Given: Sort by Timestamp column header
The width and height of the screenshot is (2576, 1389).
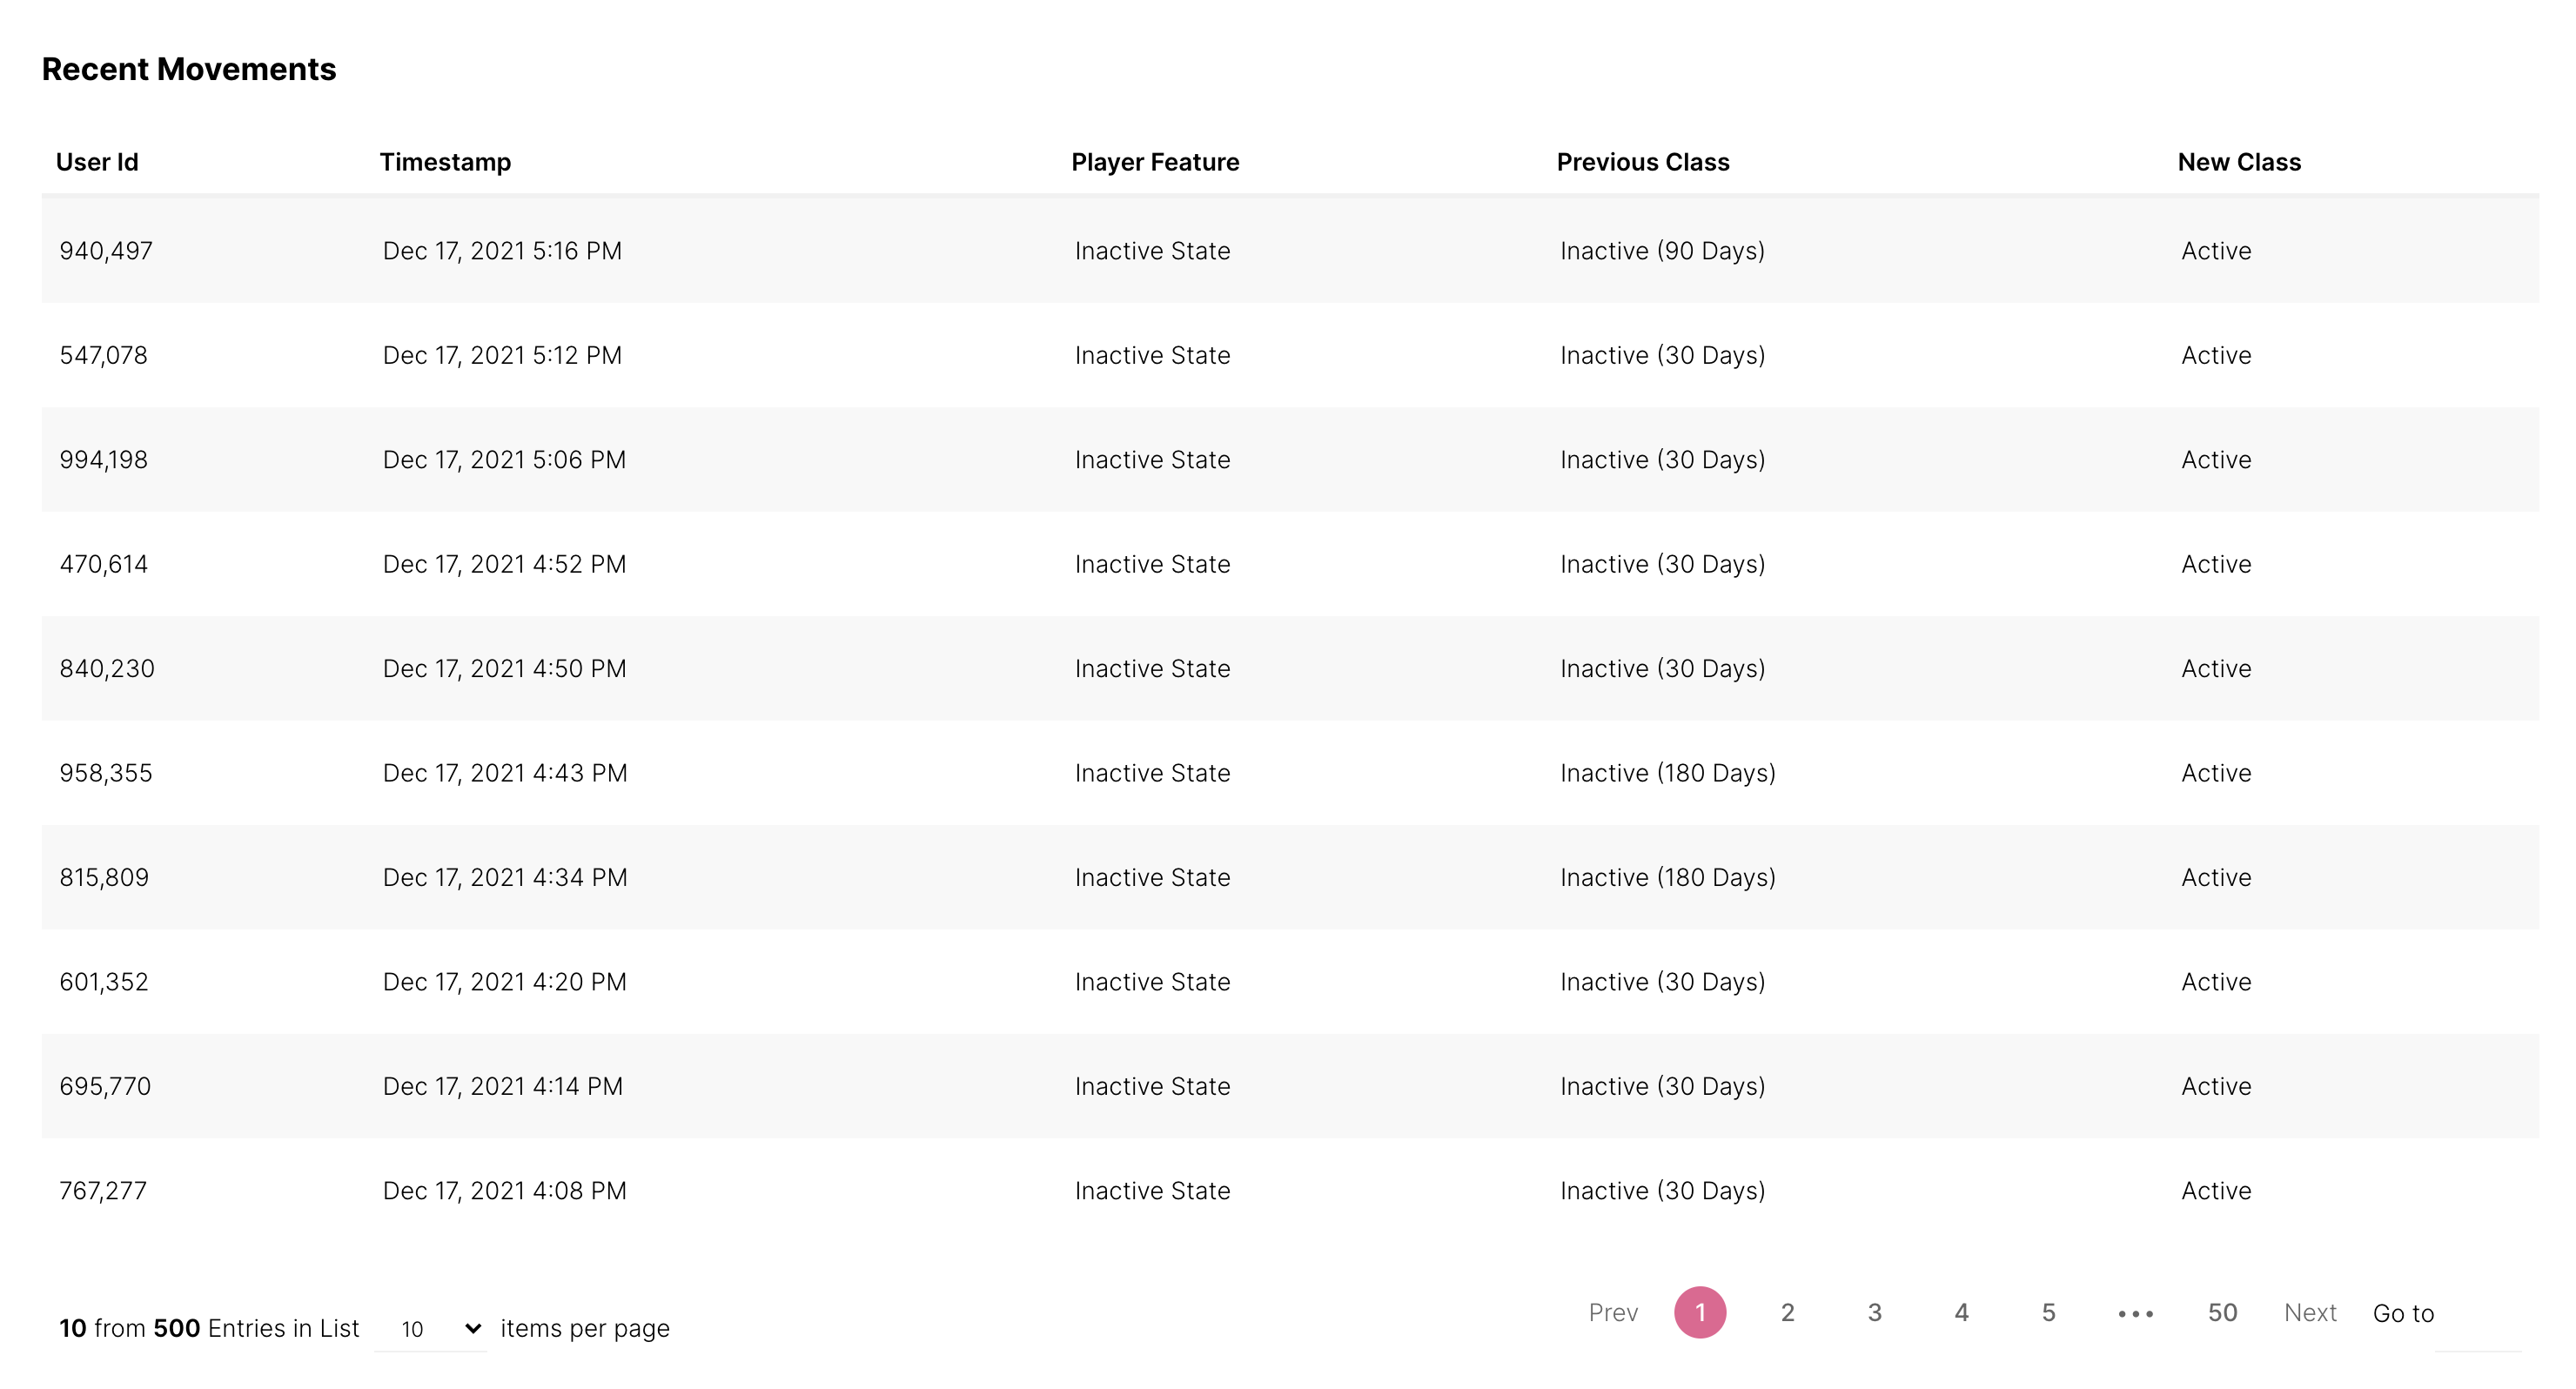Looking at the screenshot, I should (x=445, y=162).
